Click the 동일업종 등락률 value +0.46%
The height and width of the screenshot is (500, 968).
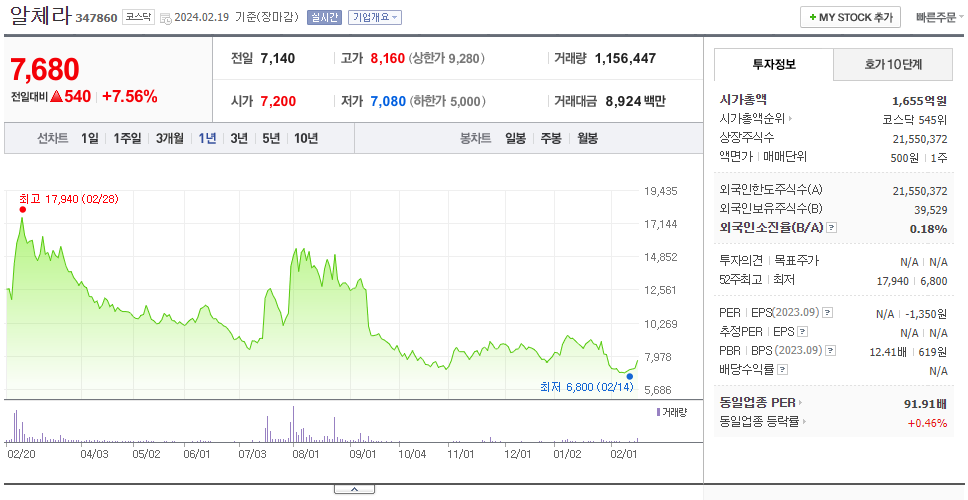click(927, 423)
